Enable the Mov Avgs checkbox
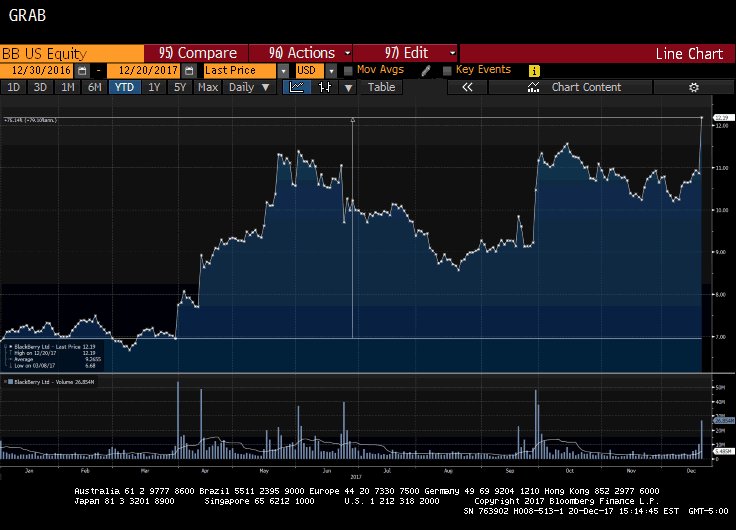The width and height of the screenshot is (736, 530). pyautogui.click(x=348, y=71)
